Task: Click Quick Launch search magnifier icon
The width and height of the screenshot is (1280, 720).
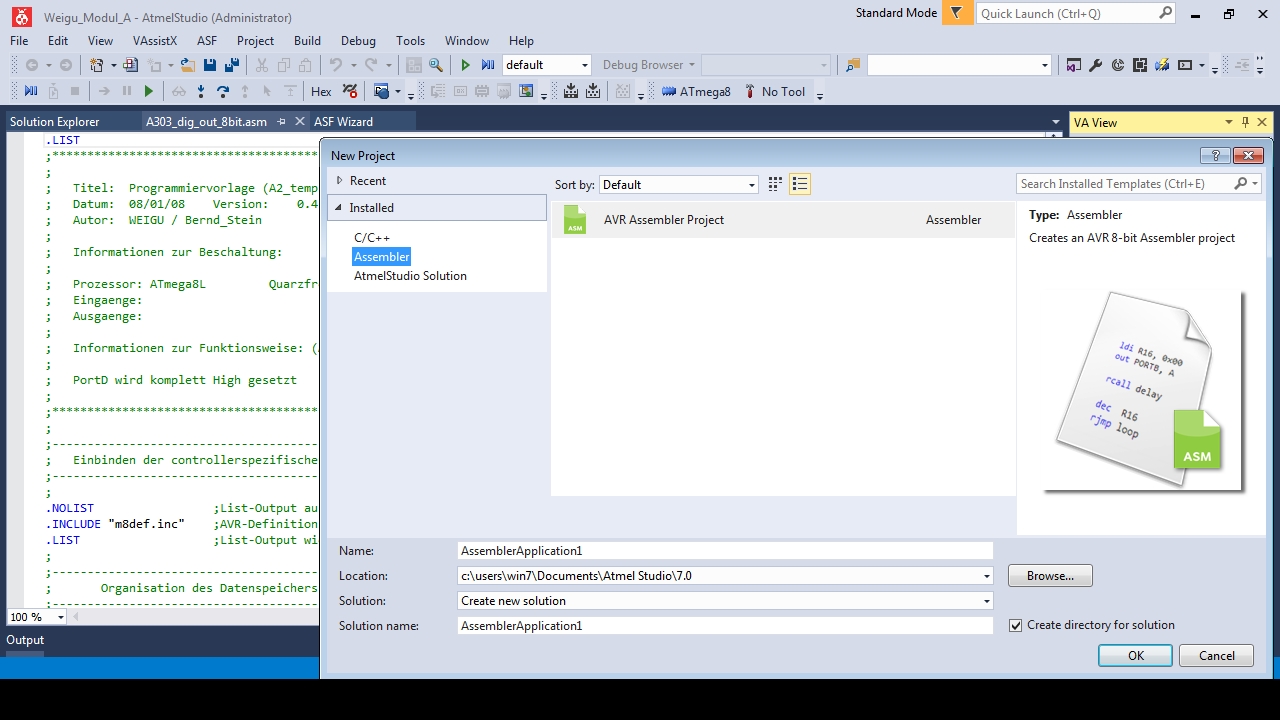Action: [1165, 13]
